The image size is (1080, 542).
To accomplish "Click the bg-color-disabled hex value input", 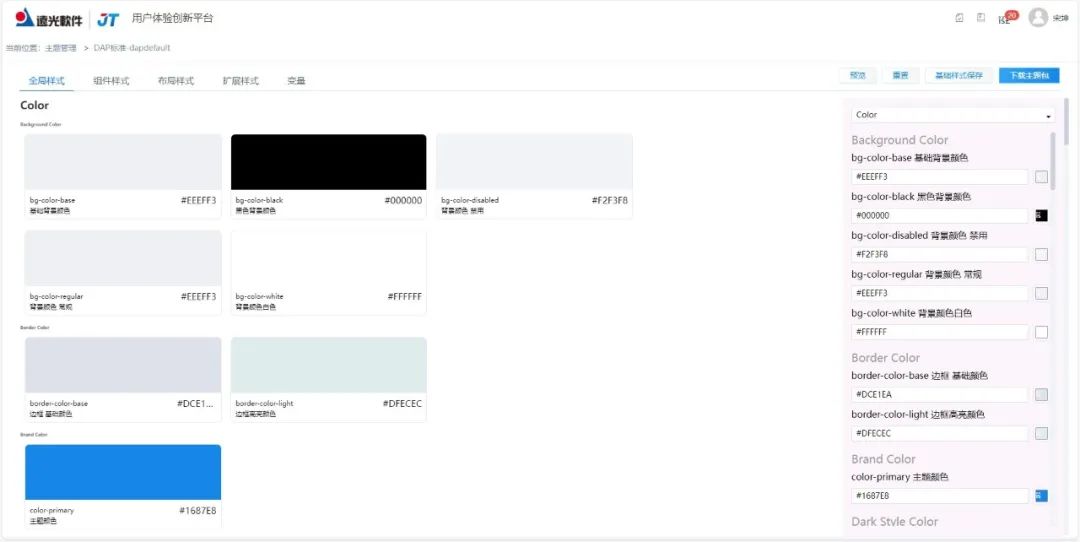I will coord(939,255).
